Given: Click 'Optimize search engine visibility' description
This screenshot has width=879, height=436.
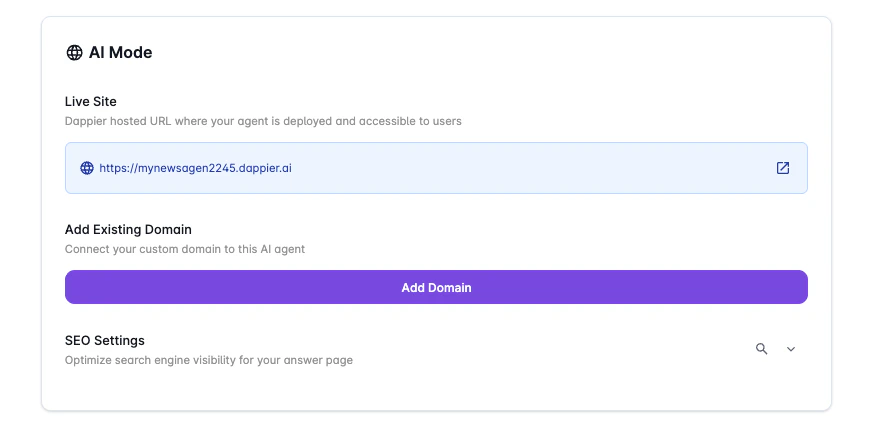Looking at the screenshot, I should pyautogui.click(x=209, y=360).
